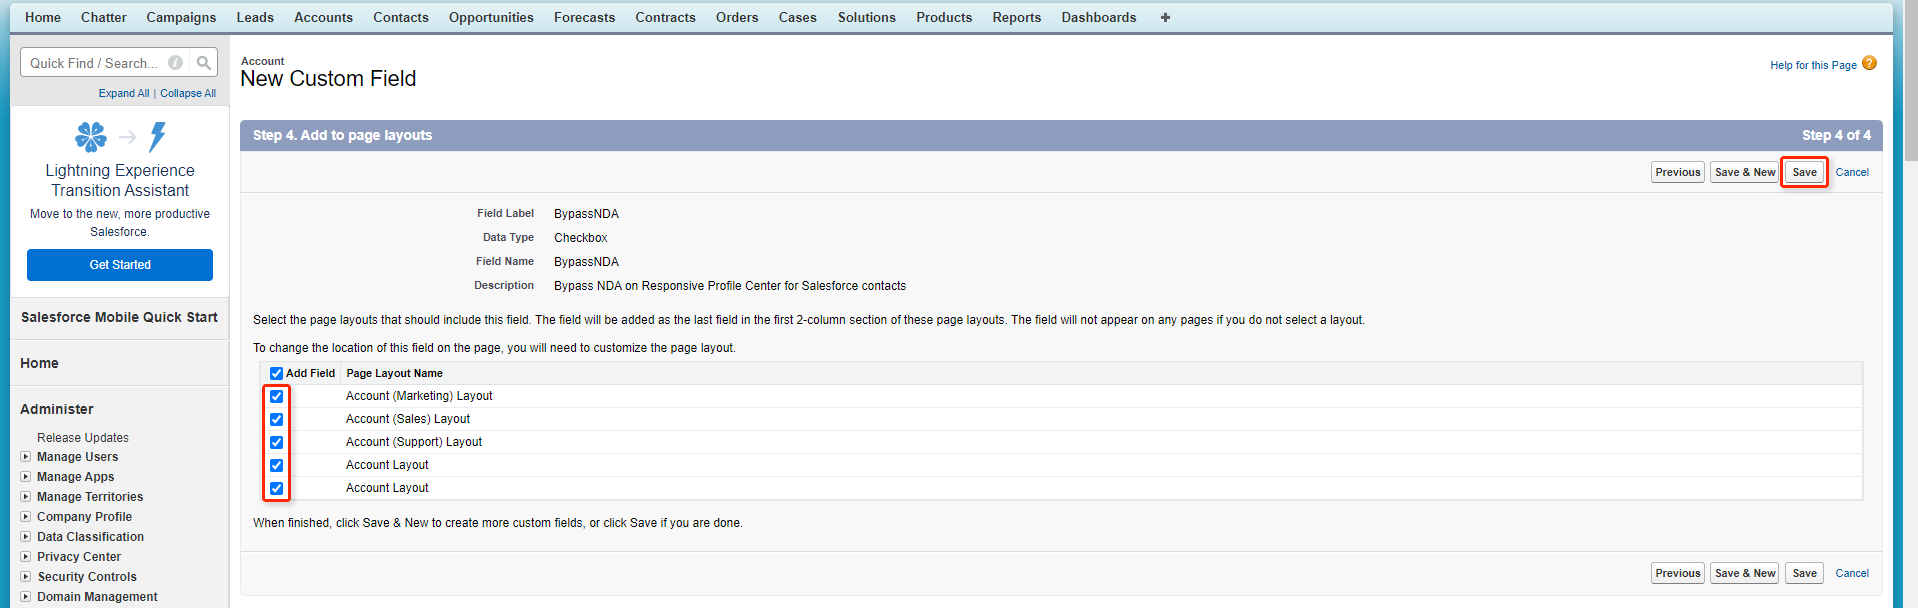Expand the Security Controls section

pyautogui.click(x=26, y=577)
